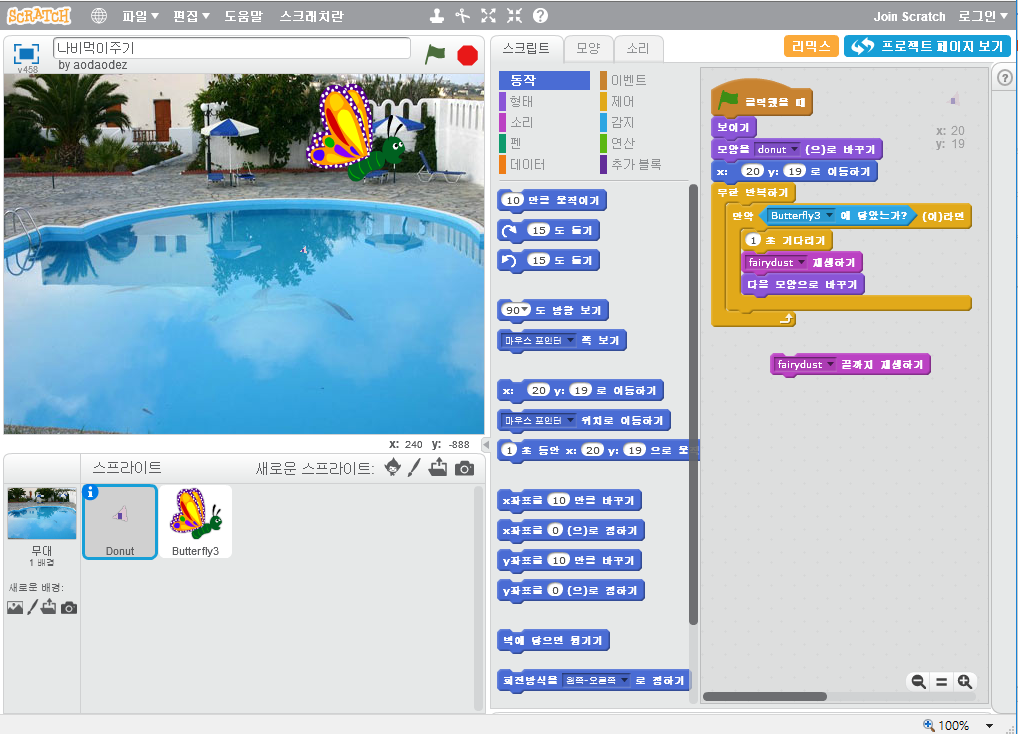
Task: Toggle full screen presentation mode
Action: (26, 53)
